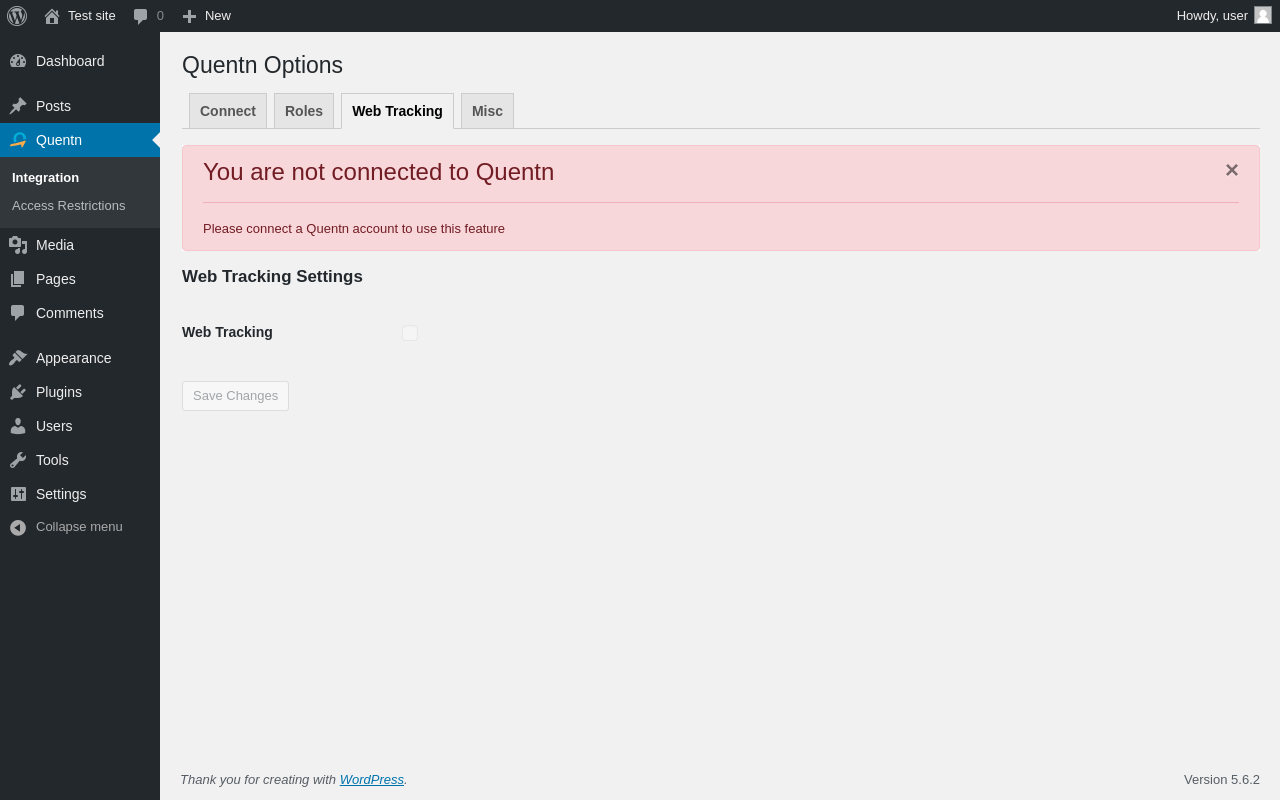Click the Appearance paintbrush icon
The image size is (1280, 800).
coord(18,358)
